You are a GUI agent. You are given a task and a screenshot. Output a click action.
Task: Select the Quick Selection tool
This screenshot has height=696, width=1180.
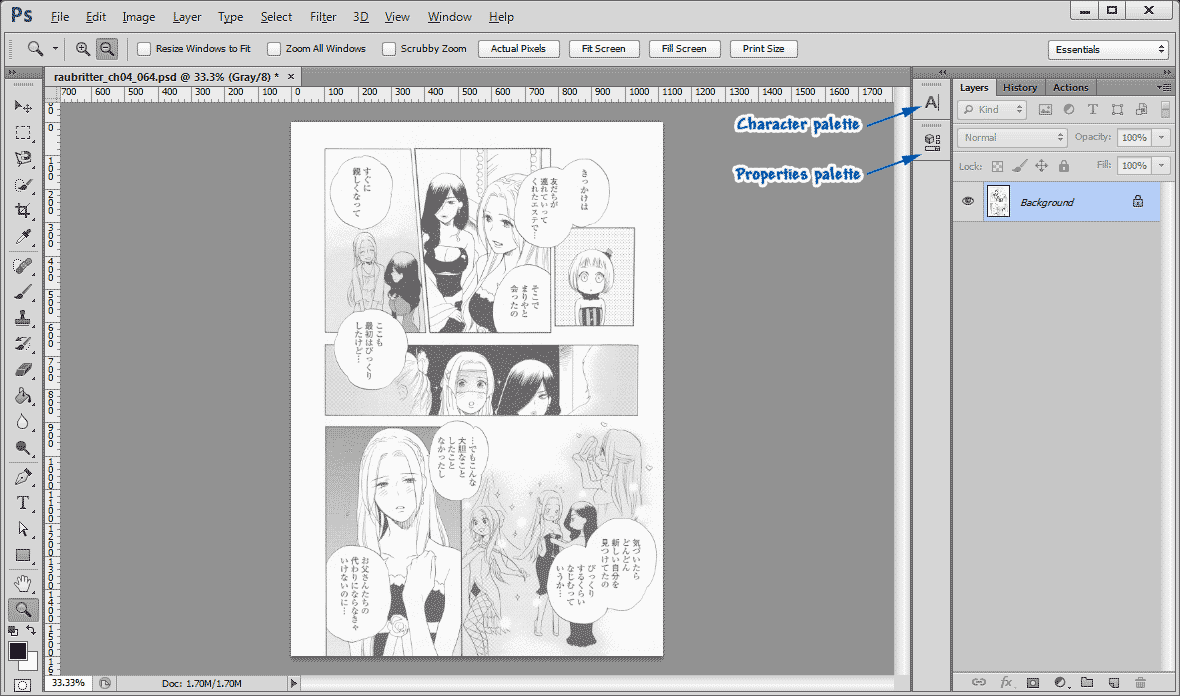[x=23, y=185]
